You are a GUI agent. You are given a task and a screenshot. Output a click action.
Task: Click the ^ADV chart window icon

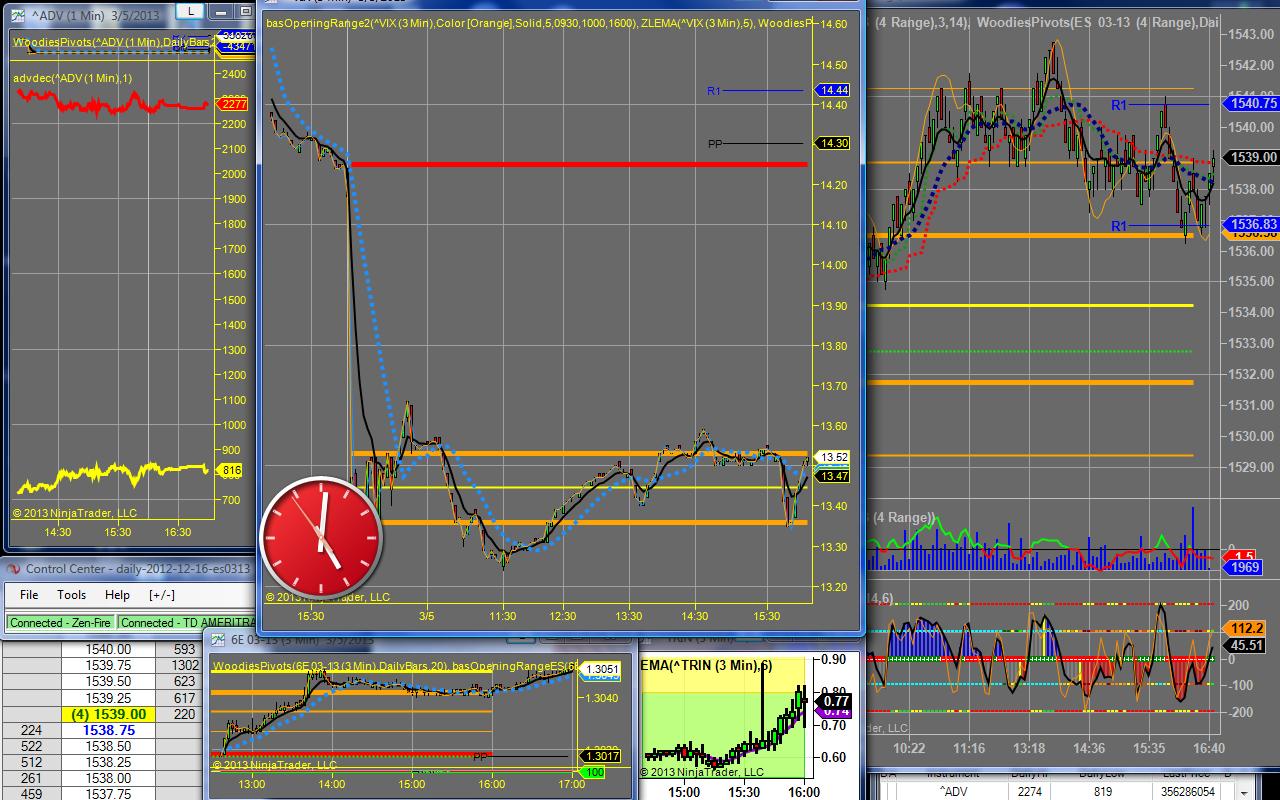(20, 15)
